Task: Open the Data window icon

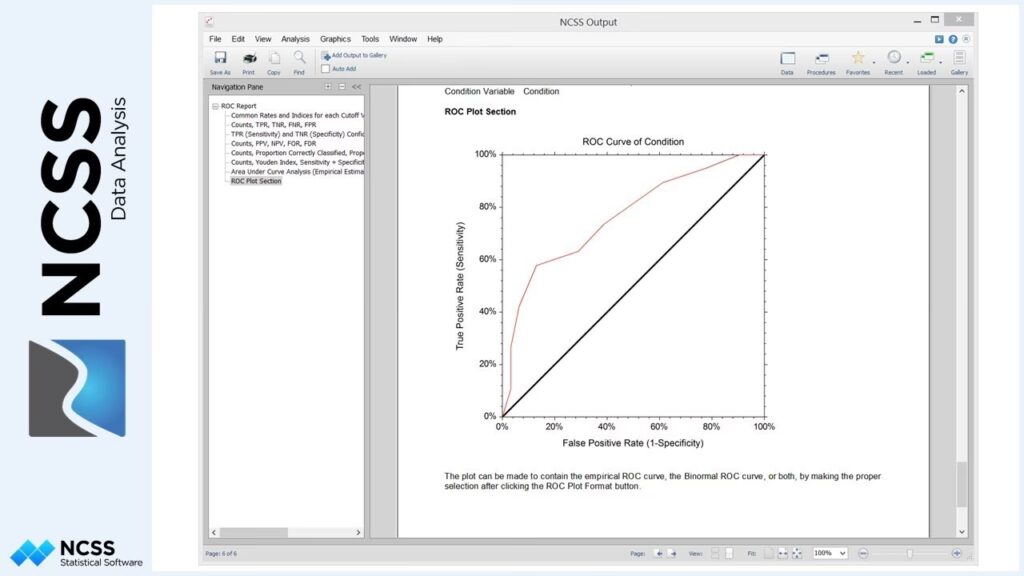Action: point(787,59)
